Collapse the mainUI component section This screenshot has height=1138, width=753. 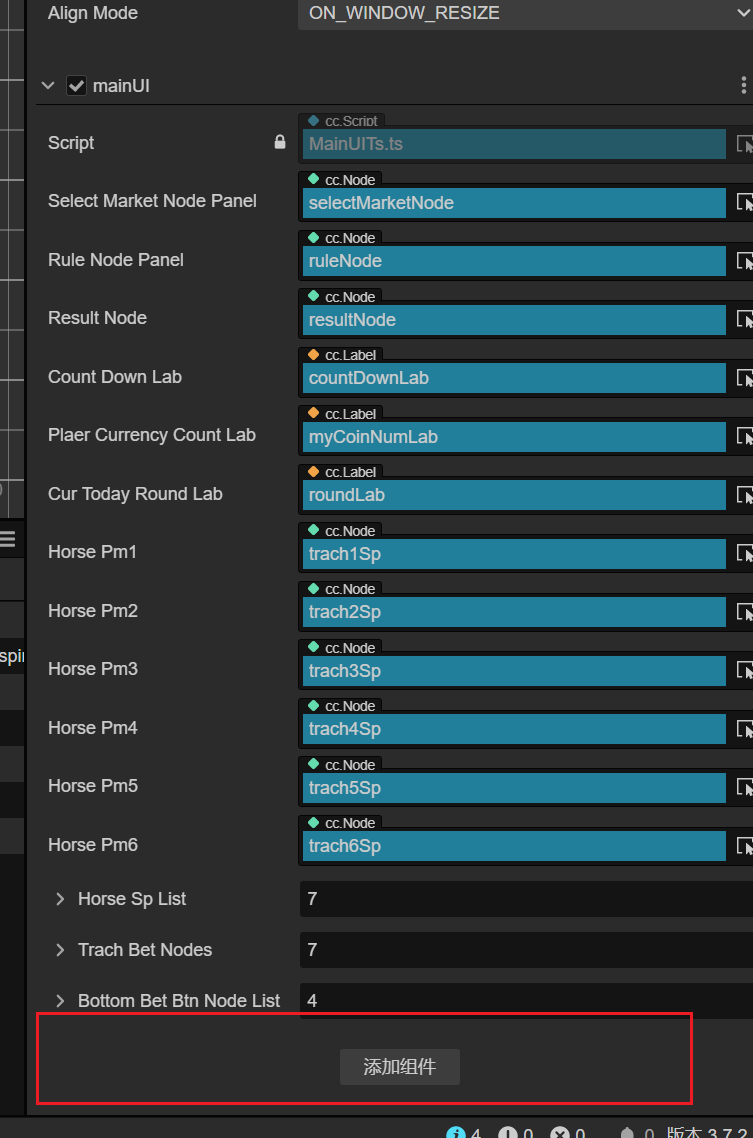(48, 86)
